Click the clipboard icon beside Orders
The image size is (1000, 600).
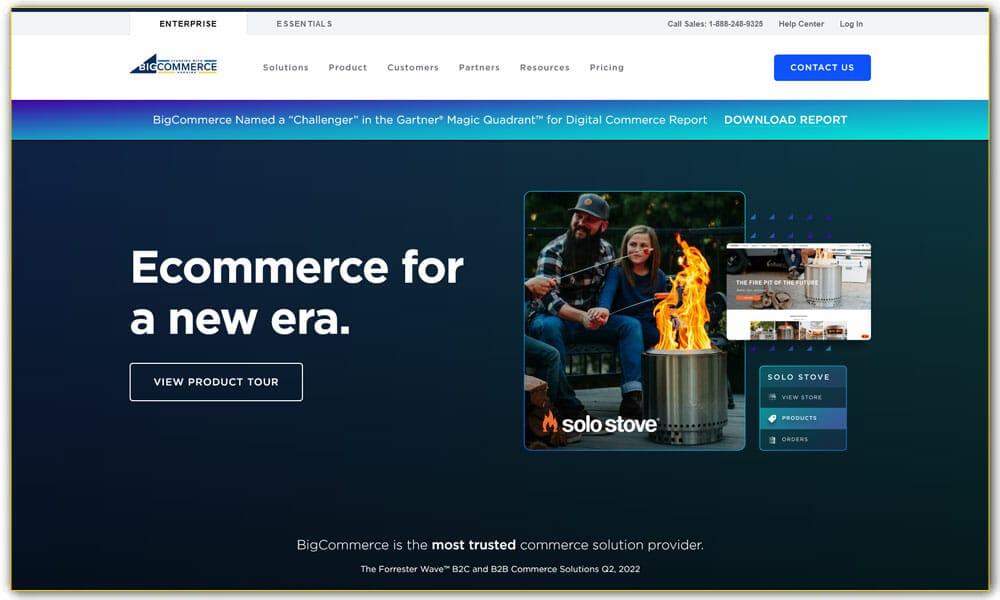(x=773, y=438)
